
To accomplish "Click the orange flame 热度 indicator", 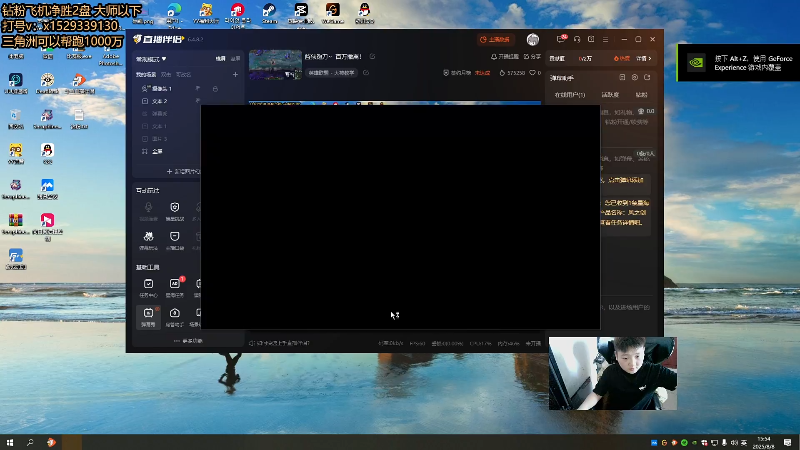I will pos(621,59).
